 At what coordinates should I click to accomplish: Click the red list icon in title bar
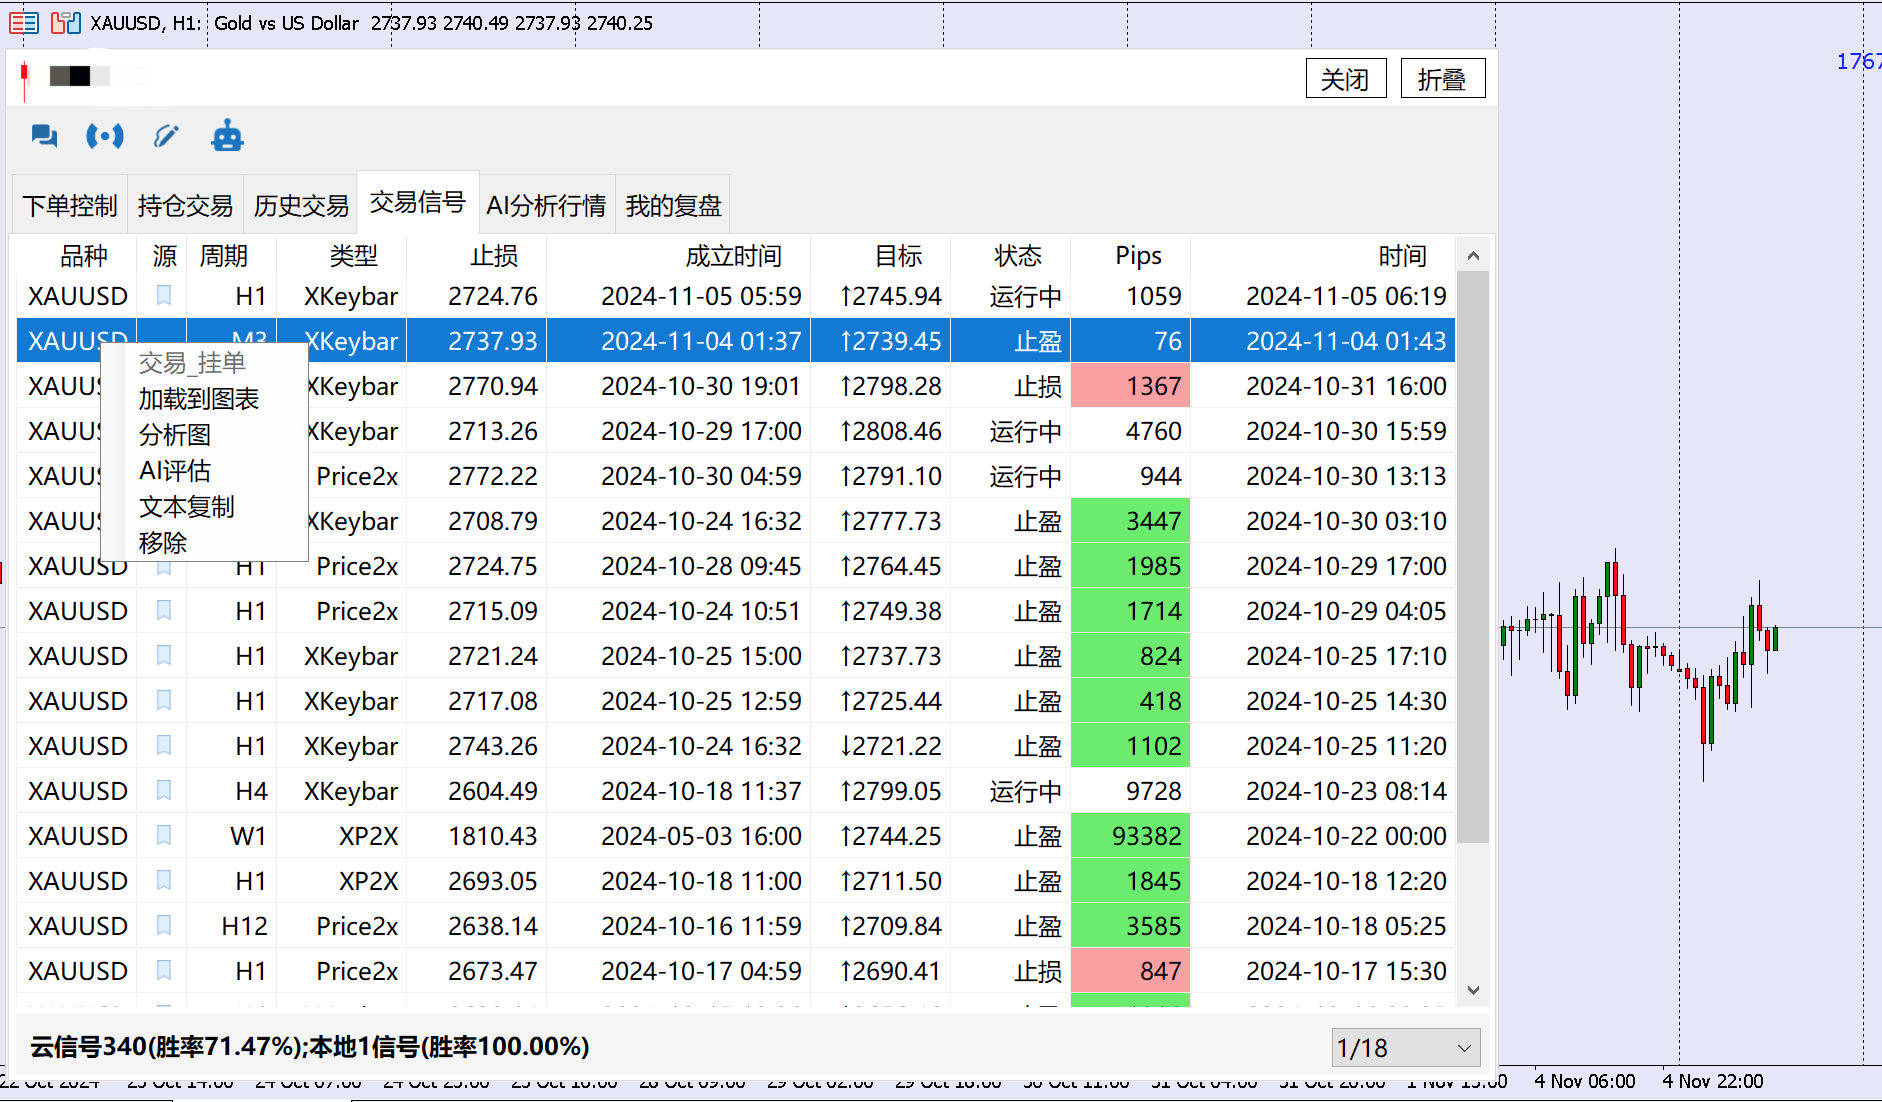(x=24, y=23)
